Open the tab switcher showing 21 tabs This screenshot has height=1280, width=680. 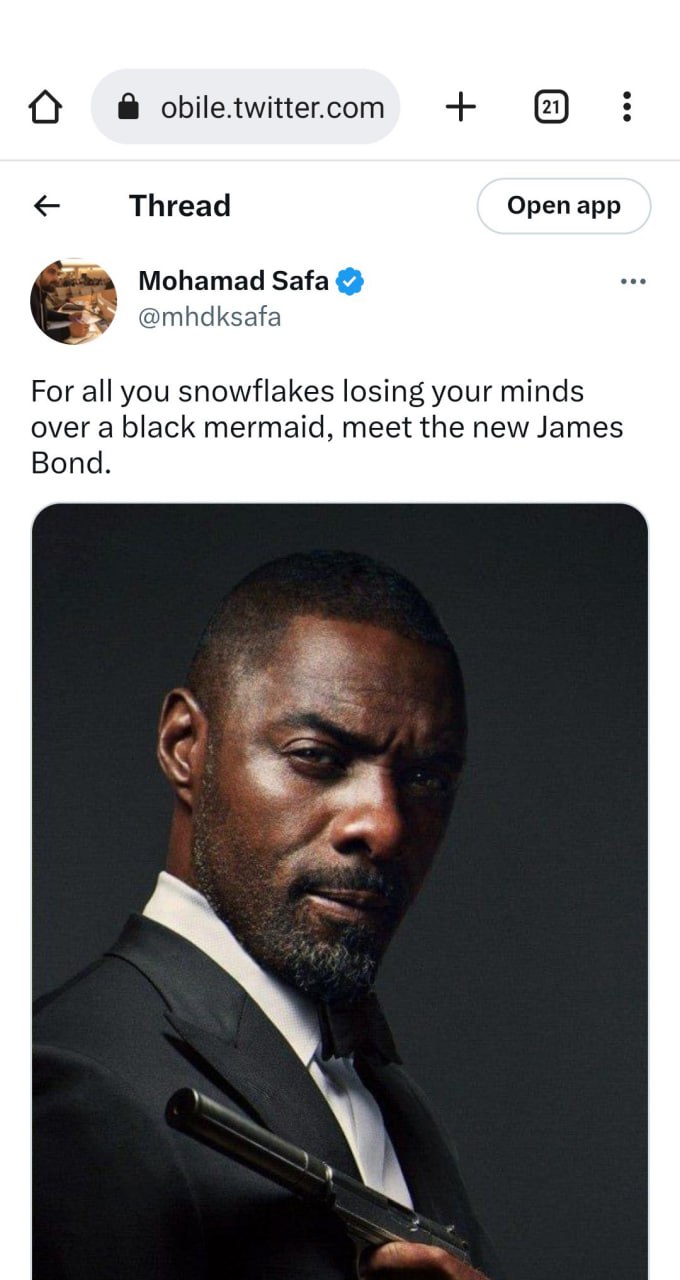(551, 107)
